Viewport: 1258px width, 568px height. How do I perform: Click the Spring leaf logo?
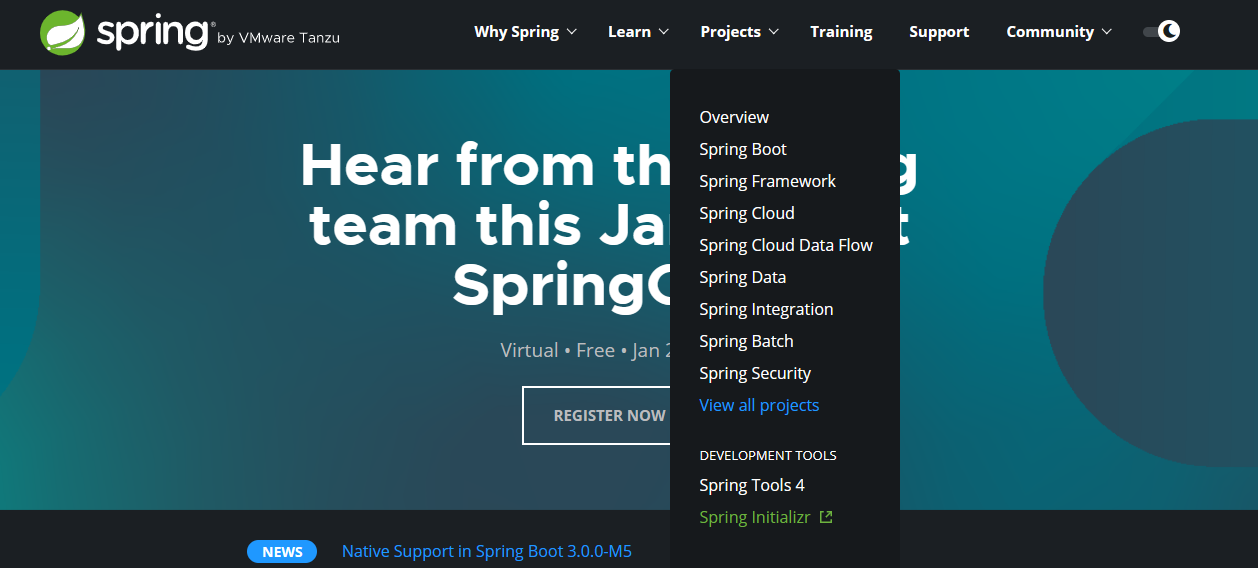coord(62,32)
